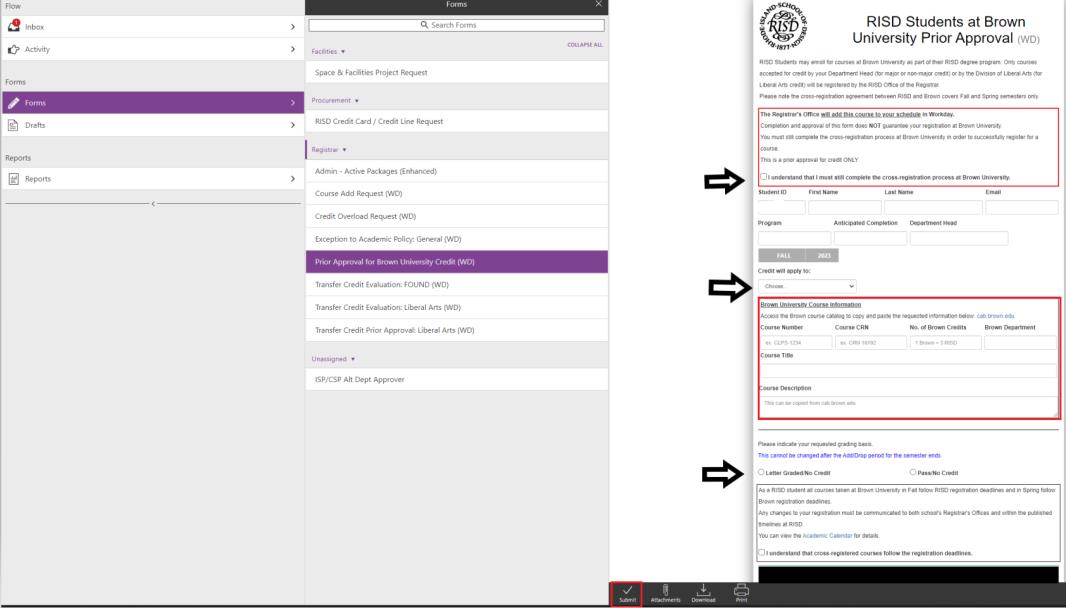This screenshot has height=608, width=1066.
Task: Select the Letter Graded/No Credit radio button
Action: [761, 473]
